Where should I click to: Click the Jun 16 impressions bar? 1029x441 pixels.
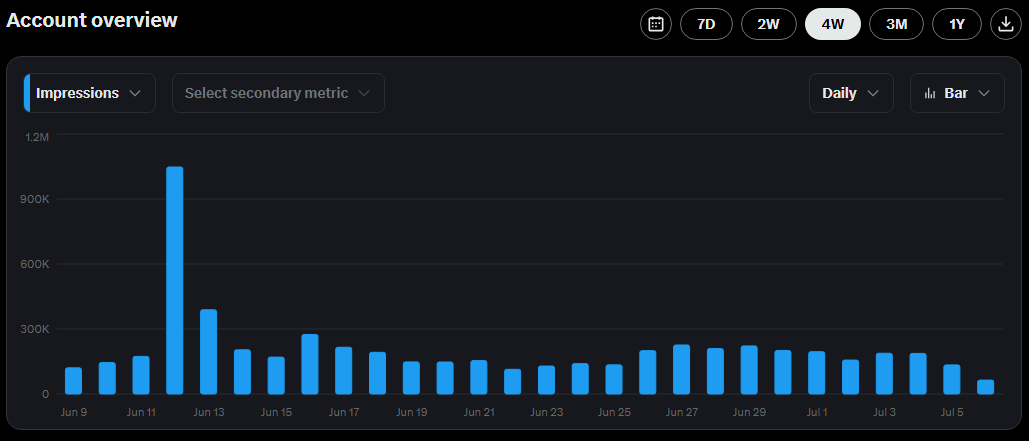point(310,364)
